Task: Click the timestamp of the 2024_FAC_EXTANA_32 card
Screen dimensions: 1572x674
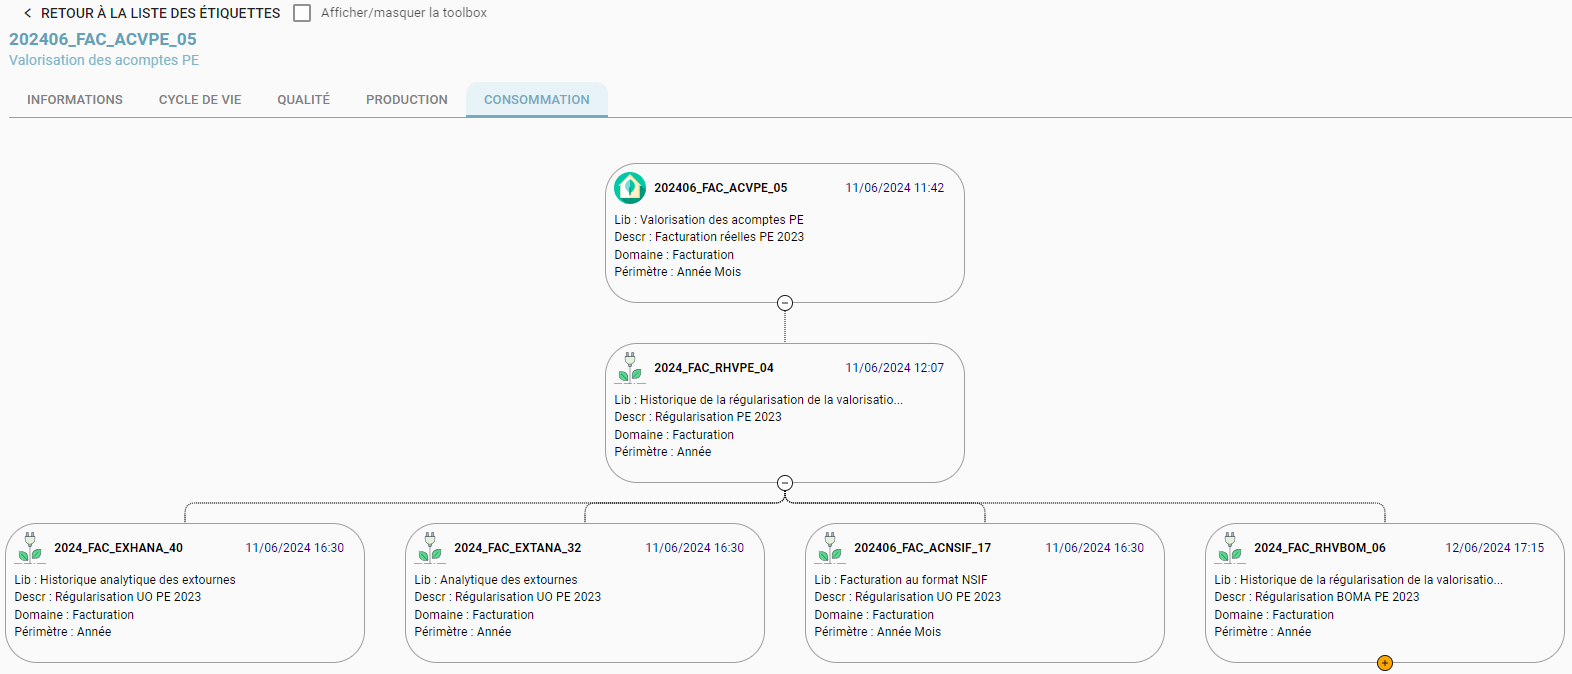Action: click(695, 548)
